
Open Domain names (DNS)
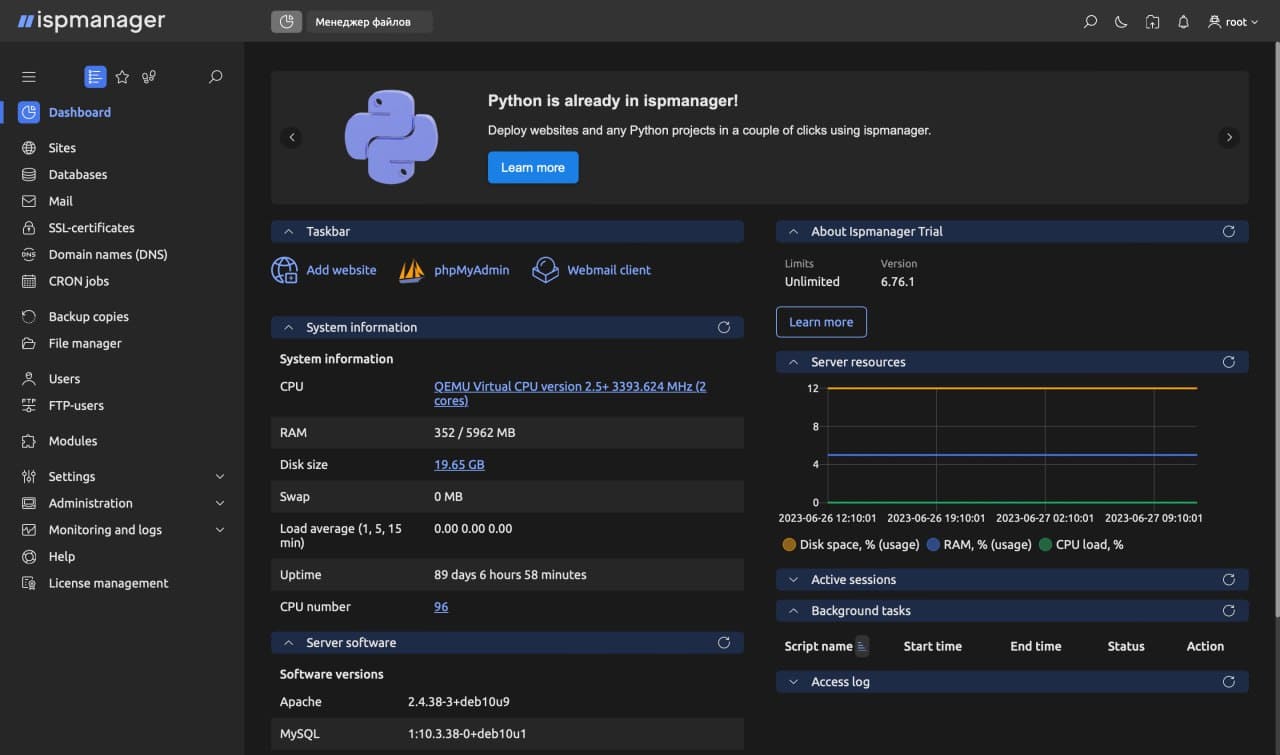[x=108, y=254]
